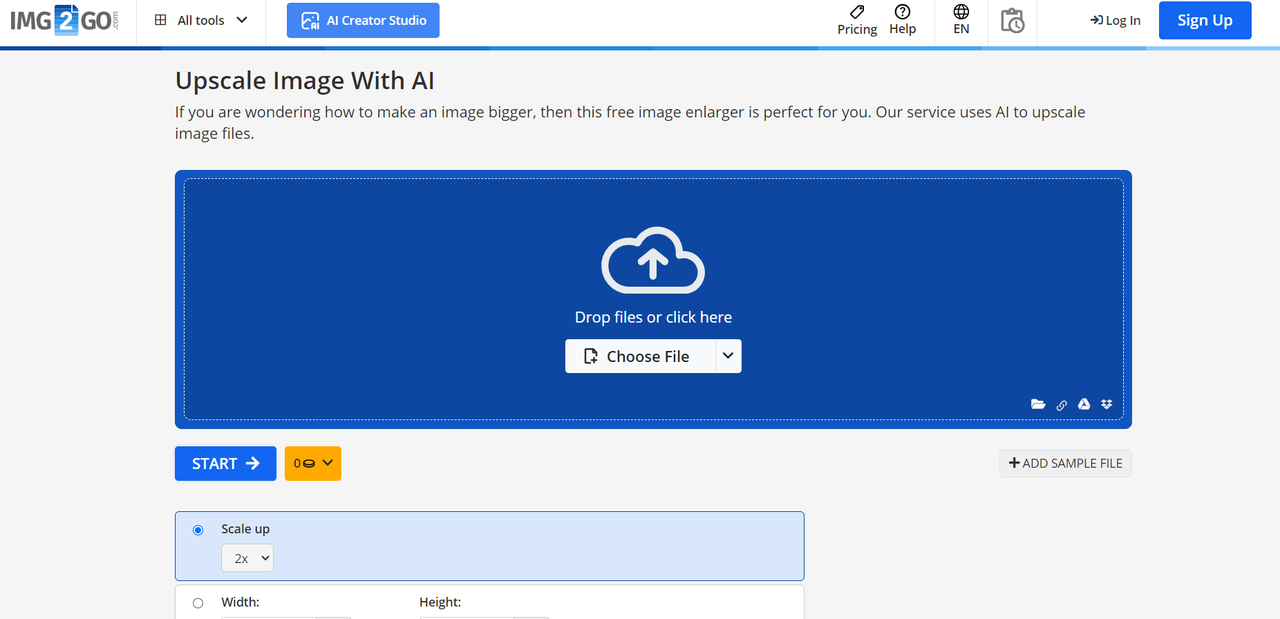Open the All tools menu
Image resolution: width=1280 pixels, height=619 pixels.
201,21
